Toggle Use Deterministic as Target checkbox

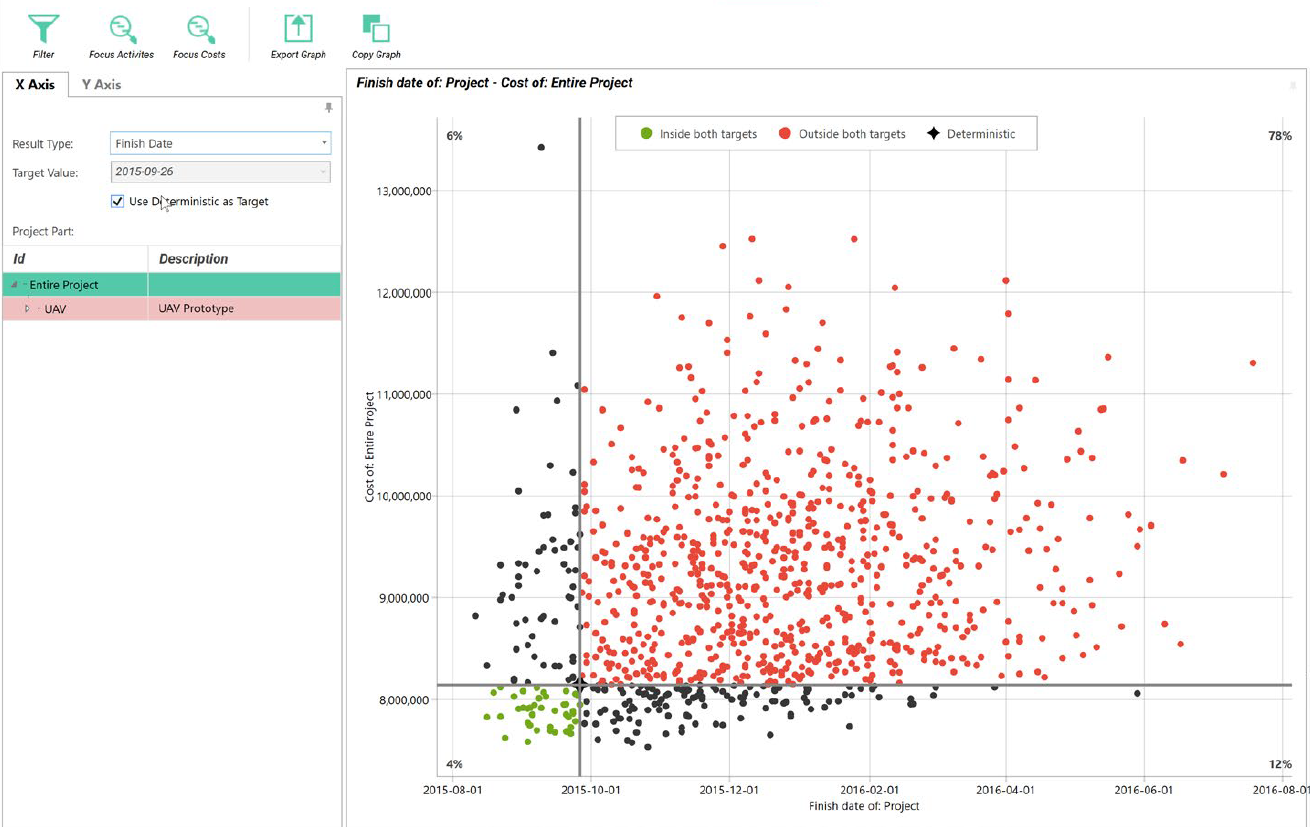[118, 201]
